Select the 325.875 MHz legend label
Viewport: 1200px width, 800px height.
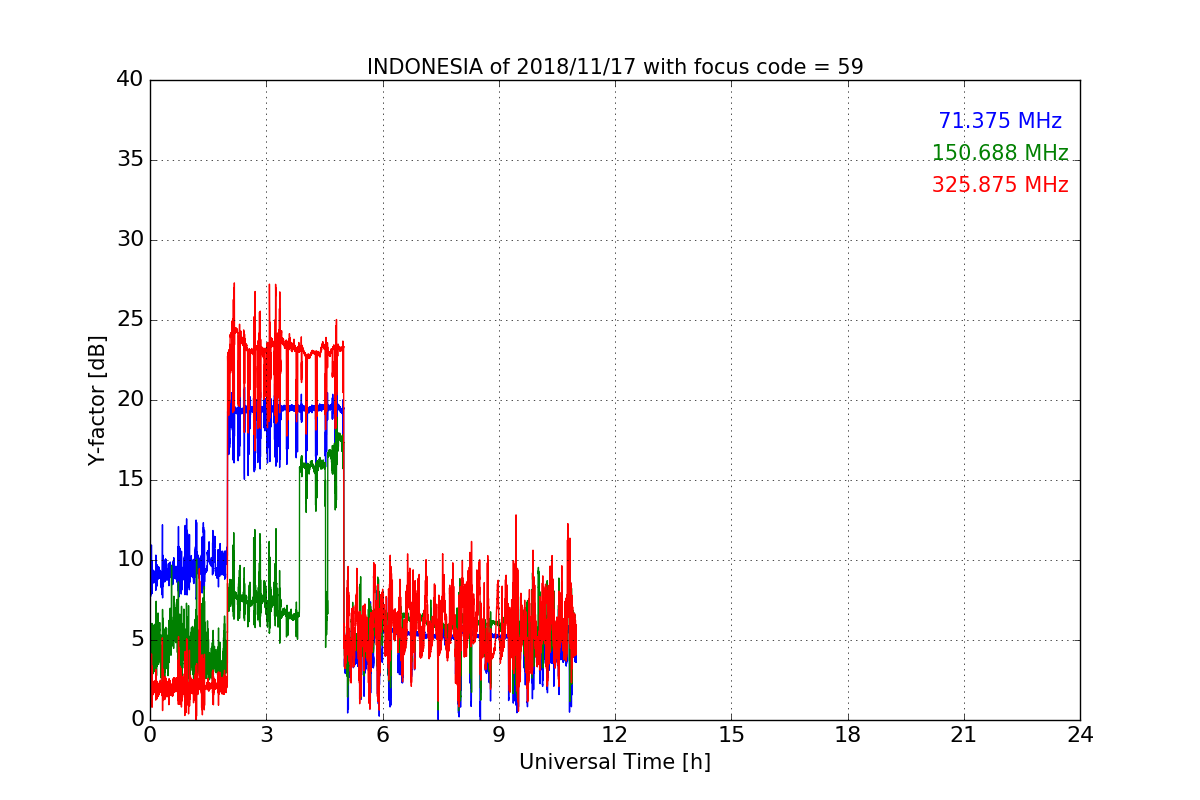click(x=1000, y=185)
